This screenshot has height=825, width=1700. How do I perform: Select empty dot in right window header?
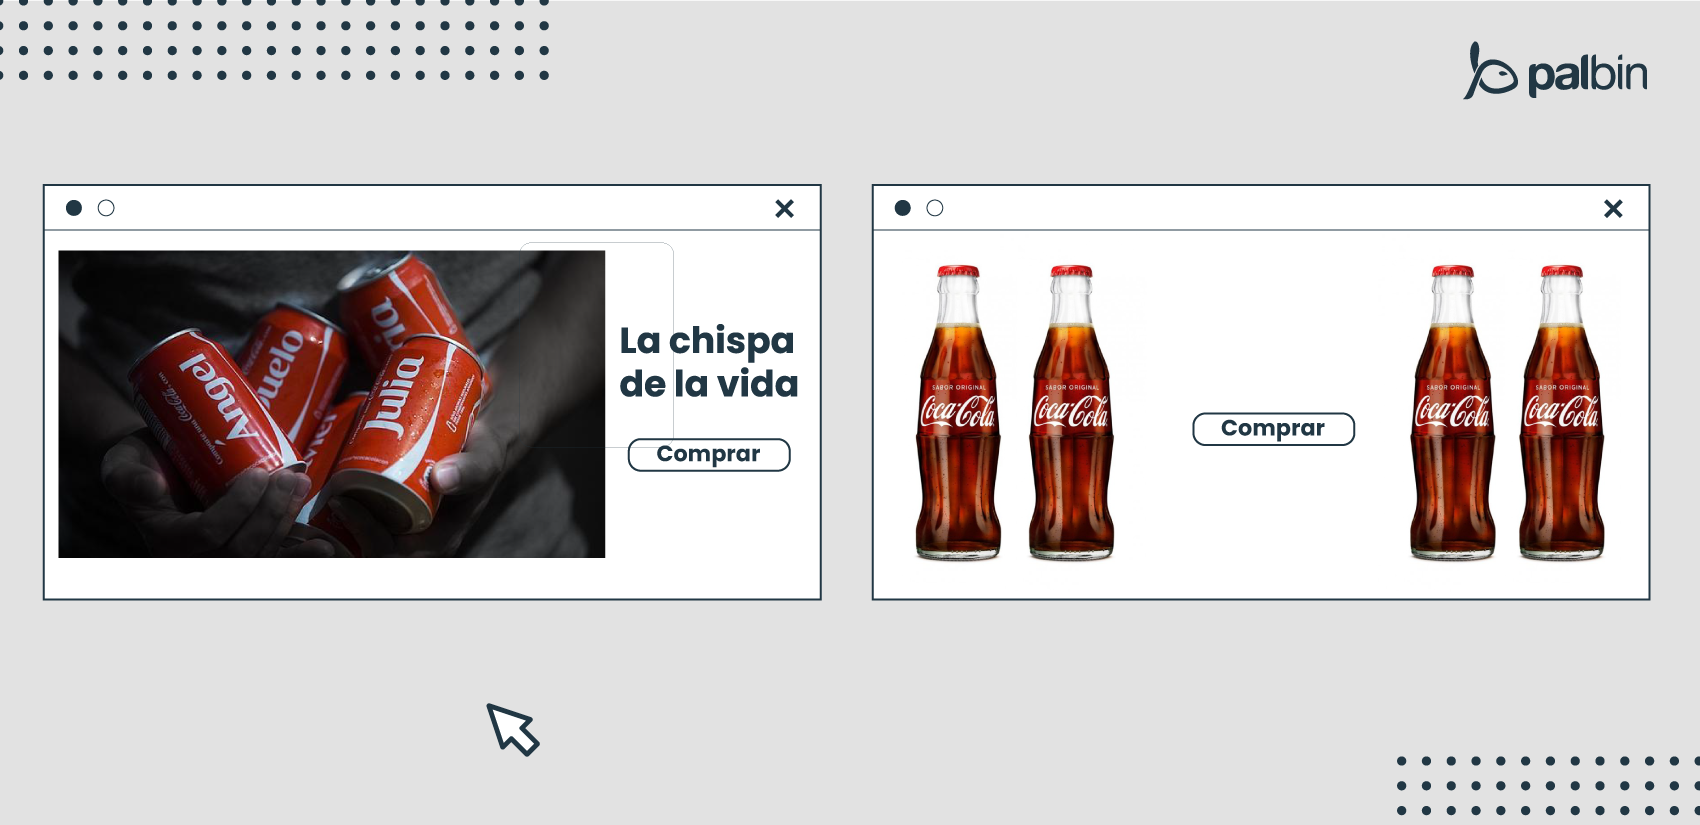935,208
